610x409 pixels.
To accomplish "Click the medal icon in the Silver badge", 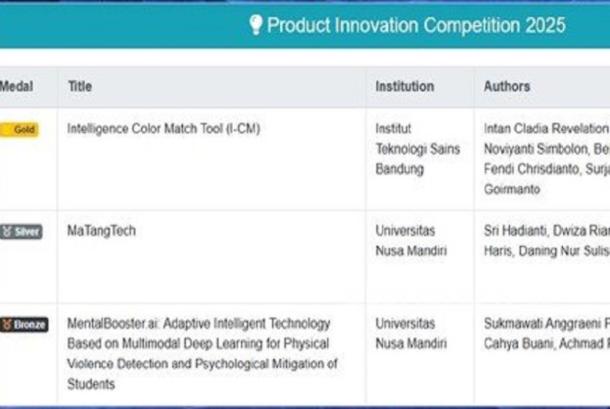I will click(x=7, y=231).
